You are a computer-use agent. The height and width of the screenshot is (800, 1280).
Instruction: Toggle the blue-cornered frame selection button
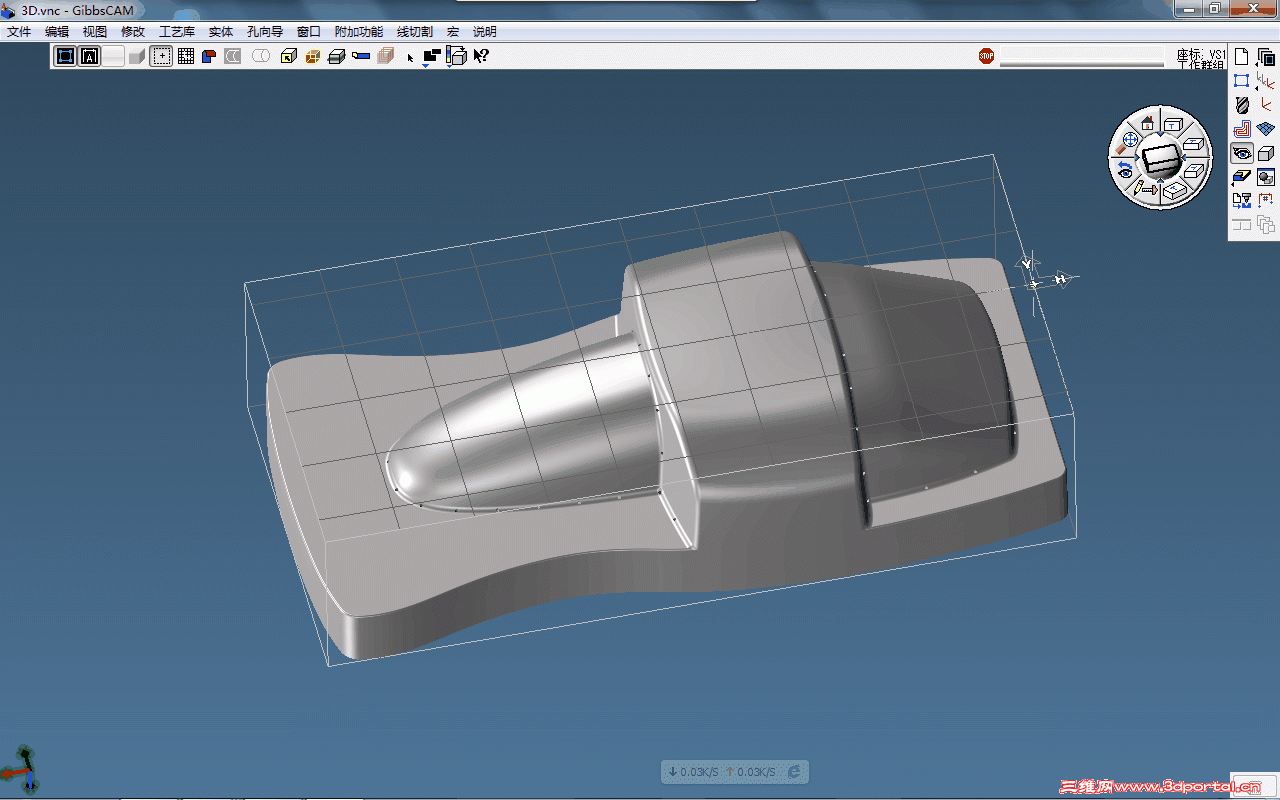click(x=66, y=56)
